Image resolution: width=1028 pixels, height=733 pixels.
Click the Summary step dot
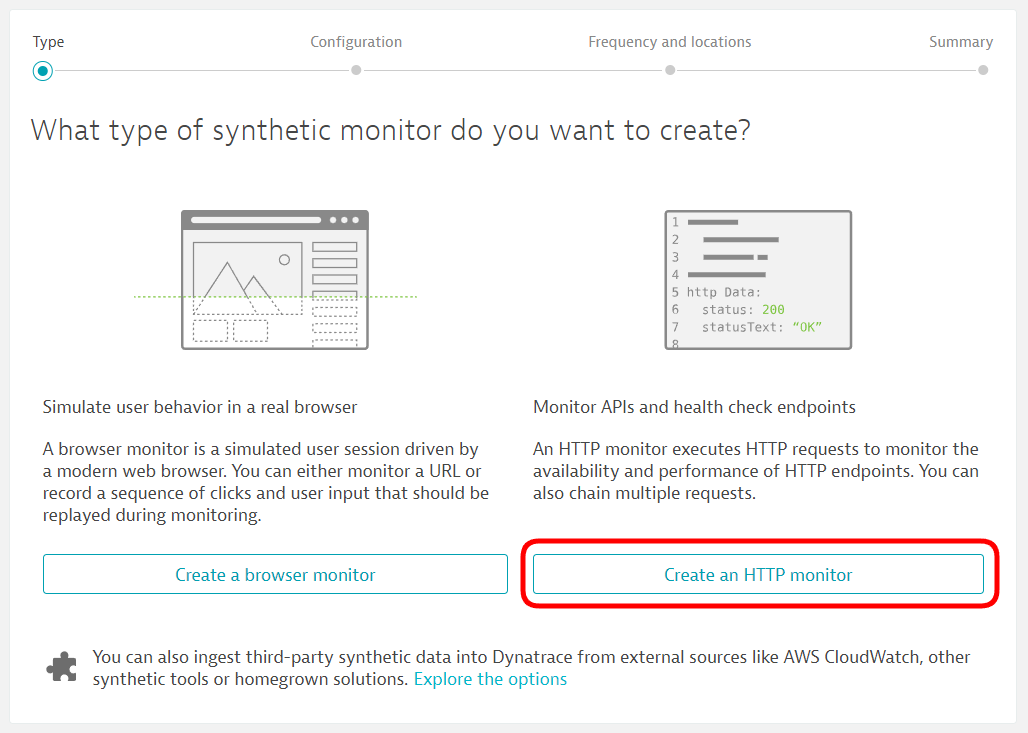coord(983,71)
